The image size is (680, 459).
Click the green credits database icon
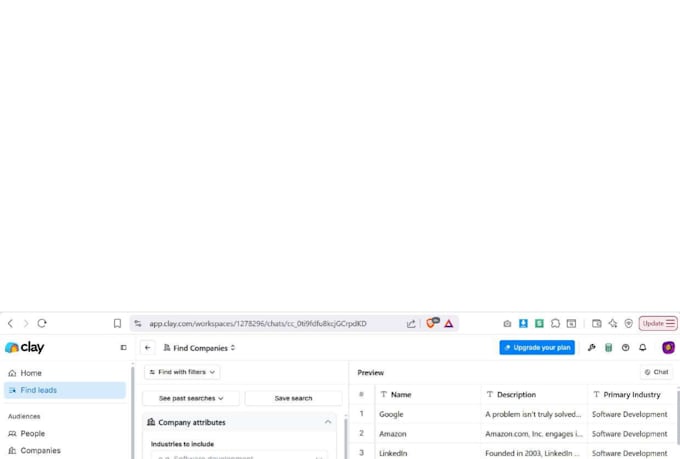608,348
